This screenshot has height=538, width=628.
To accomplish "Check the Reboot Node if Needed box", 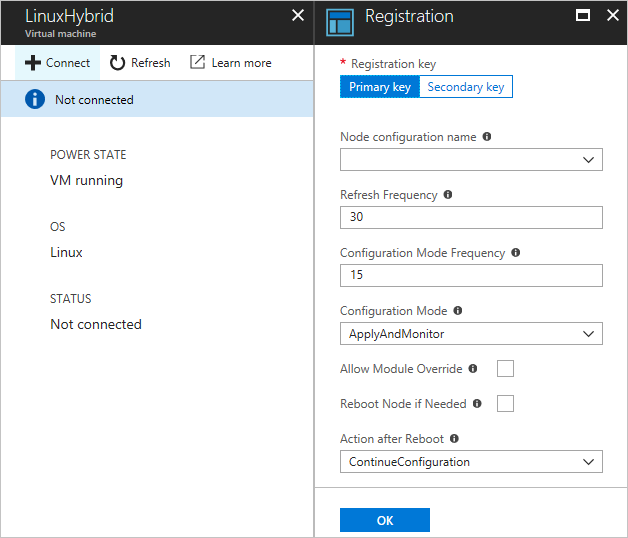I will click(506, 403).
